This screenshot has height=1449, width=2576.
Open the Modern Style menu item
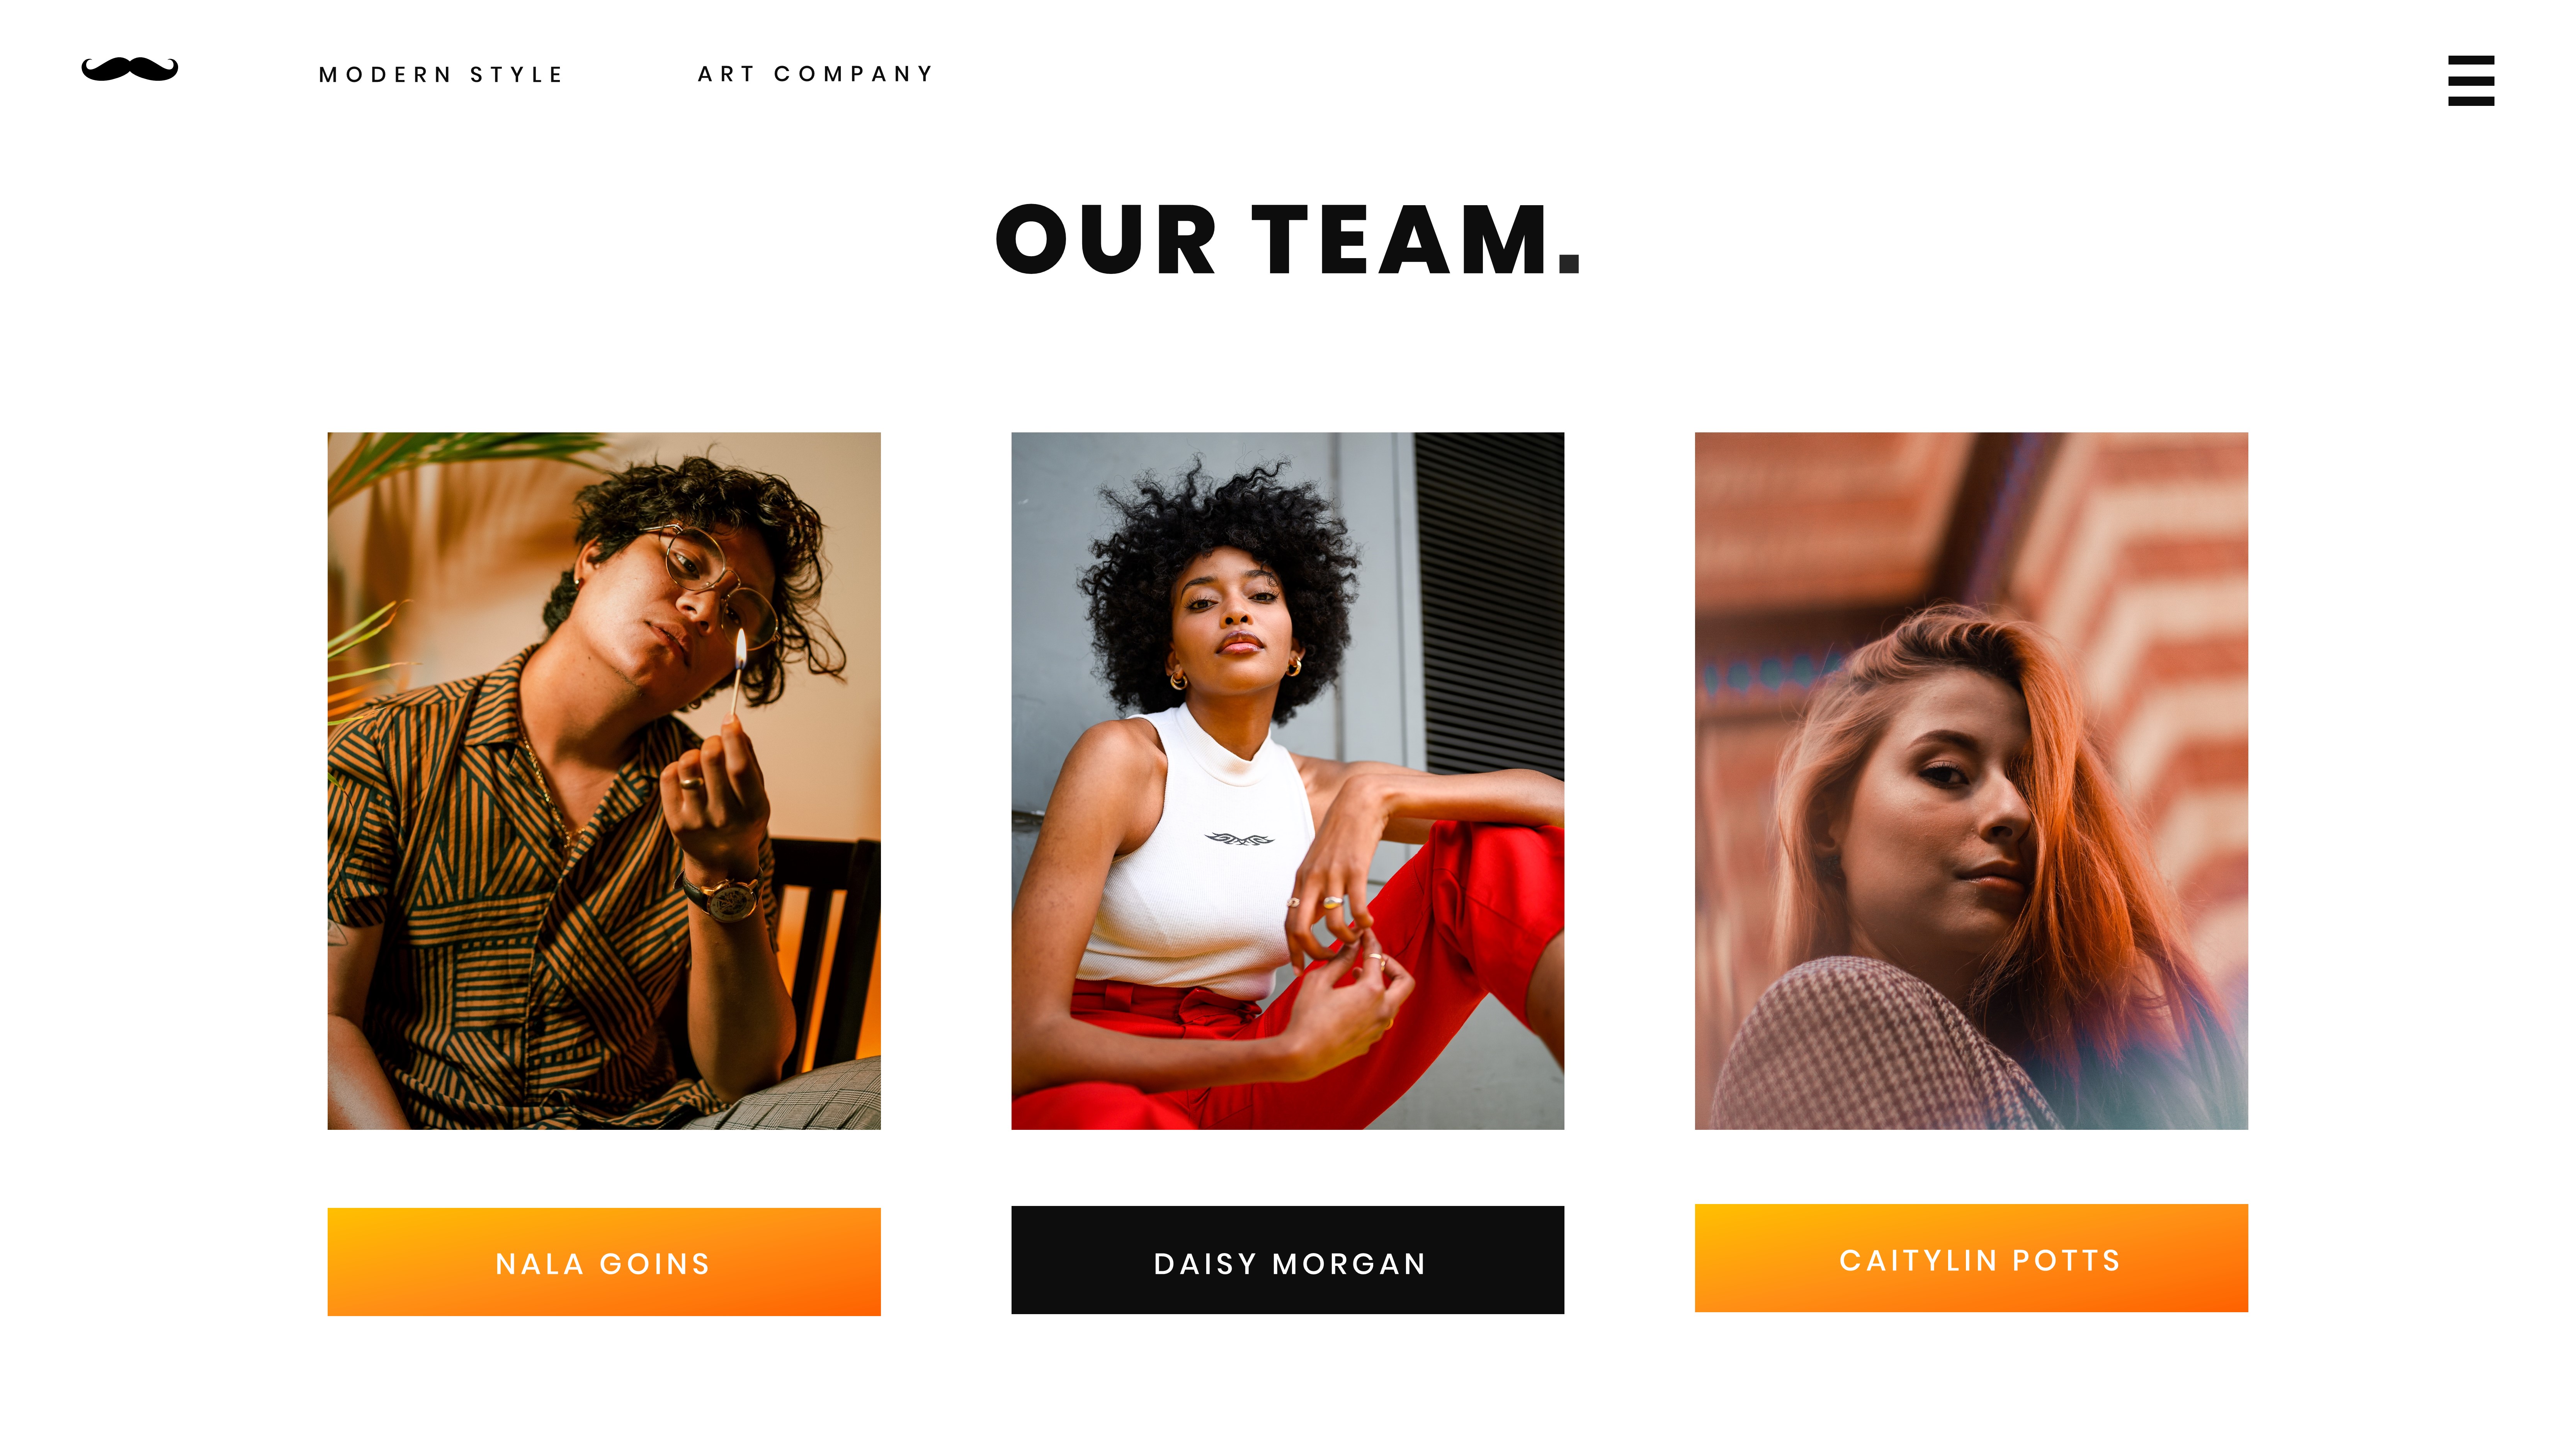pos(441,75)
